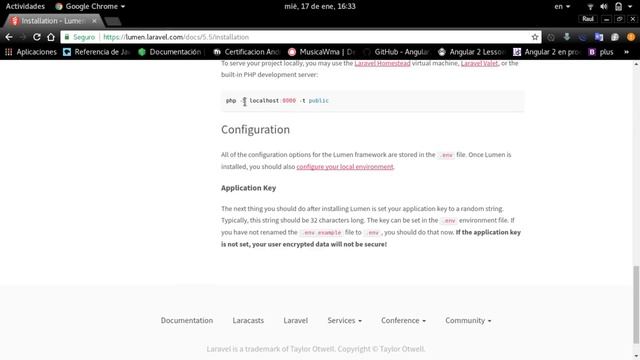Expand the Conference footer dropdown
The height and width of the screenshot is (360, 640).
tap(403, 320)
